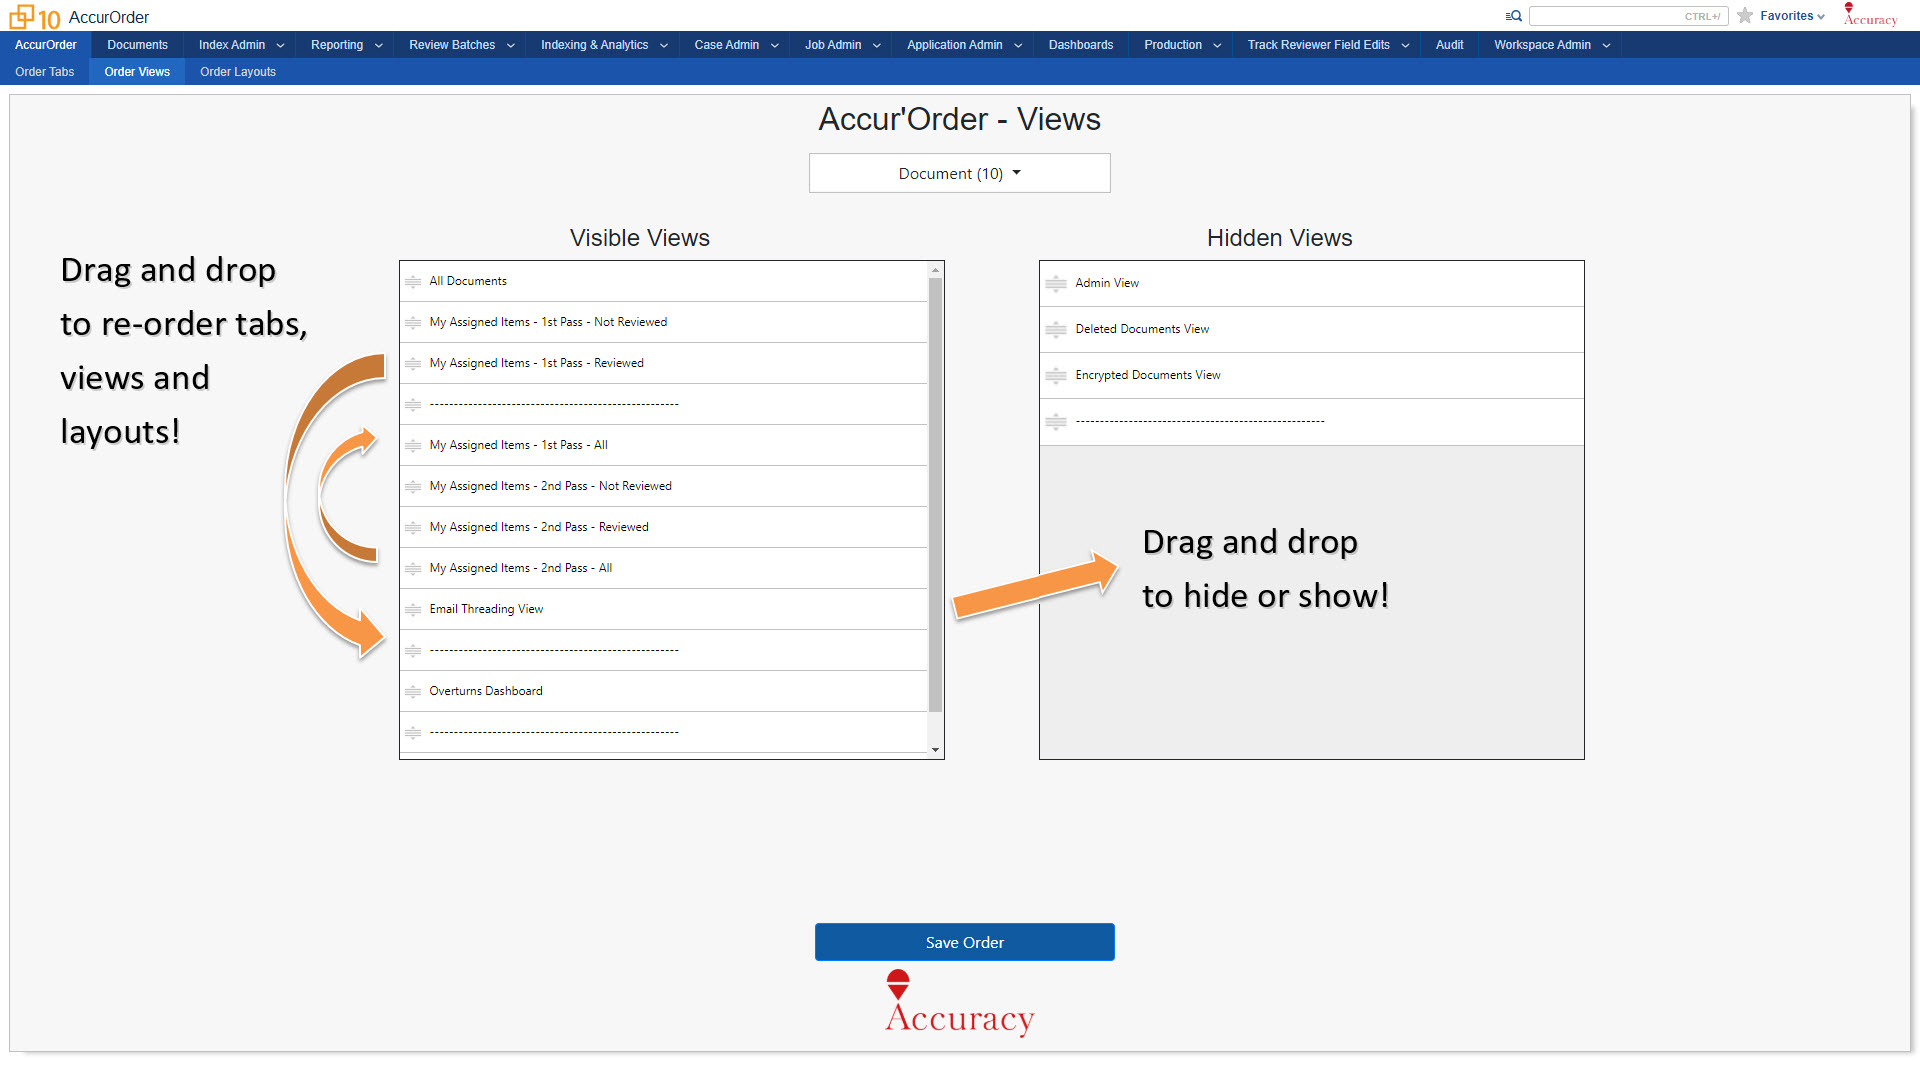
Task: Click the drag handle icon for Email Threading View
Action: 414,608
